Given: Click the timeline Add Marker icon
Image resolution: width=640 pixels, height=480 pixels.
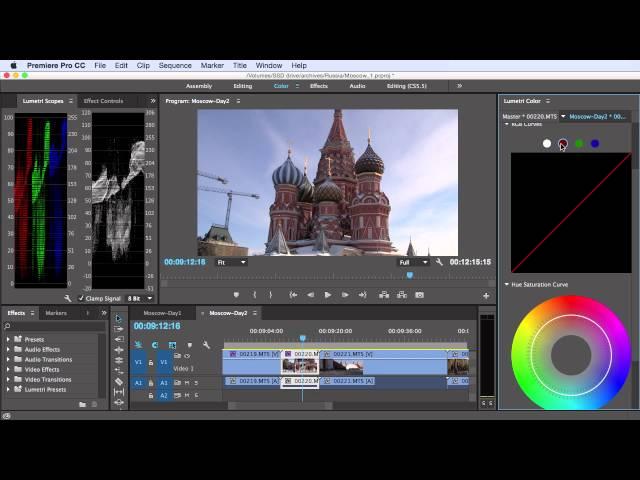Looking at the screenshot, I should pyautogui.click(x=189, y=345).
